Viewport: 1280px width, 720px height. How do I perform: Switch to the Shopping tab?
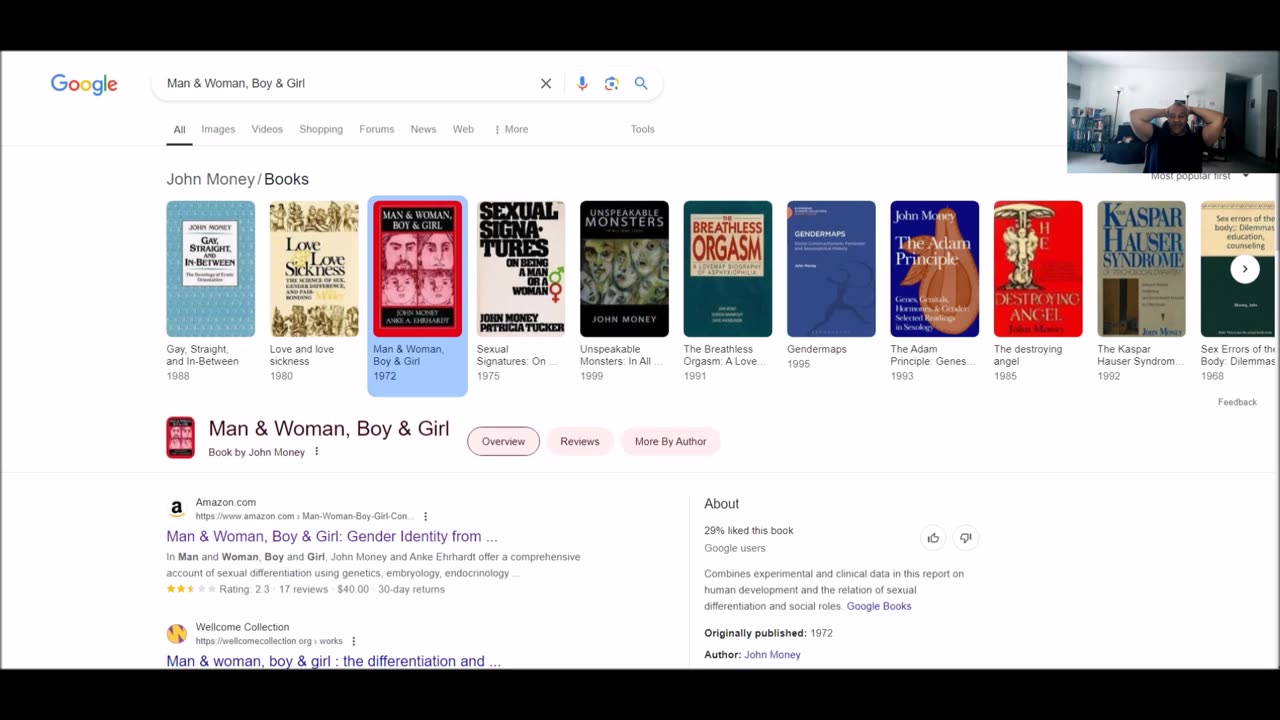coord(321,130)
